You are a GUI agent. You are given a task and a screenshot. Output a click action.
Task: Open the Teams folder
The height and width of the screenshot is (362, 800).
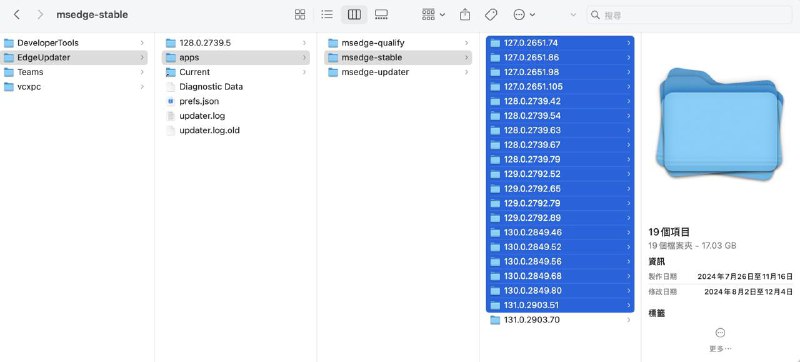(x=74, y=72)
